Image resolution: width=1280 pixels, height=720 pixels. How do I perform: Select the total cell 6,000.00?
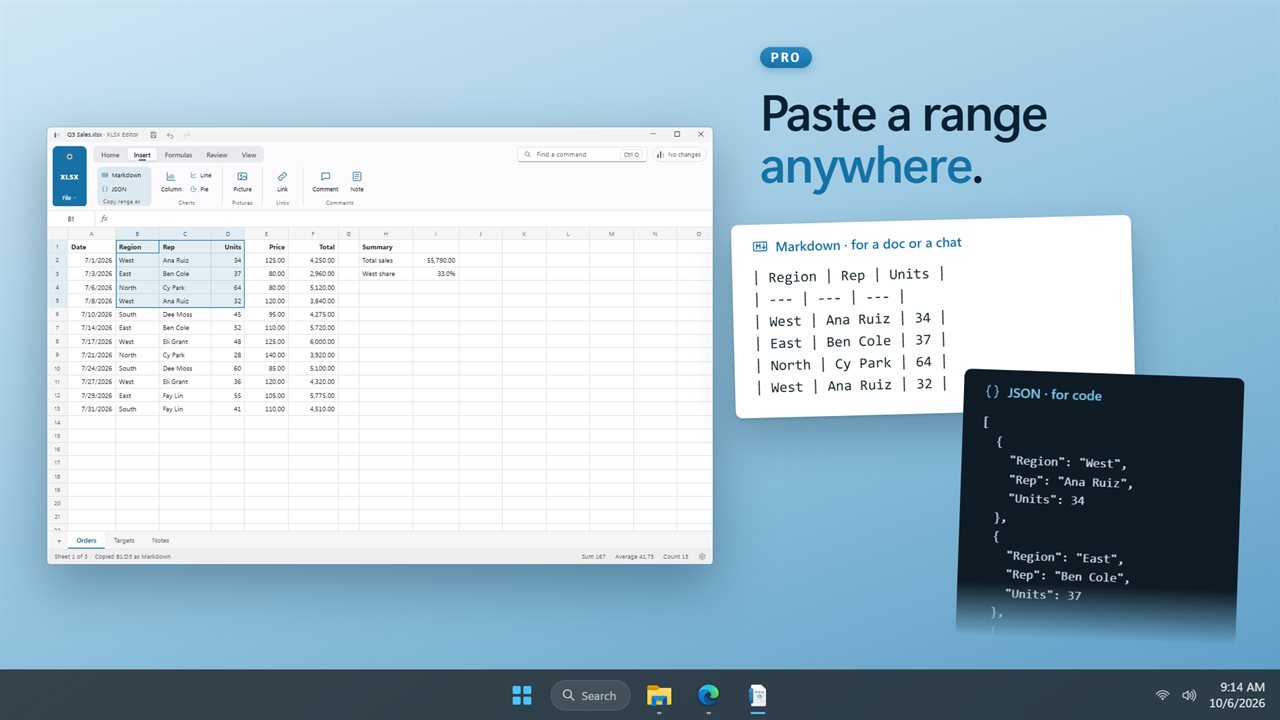(x=313, y=341)
